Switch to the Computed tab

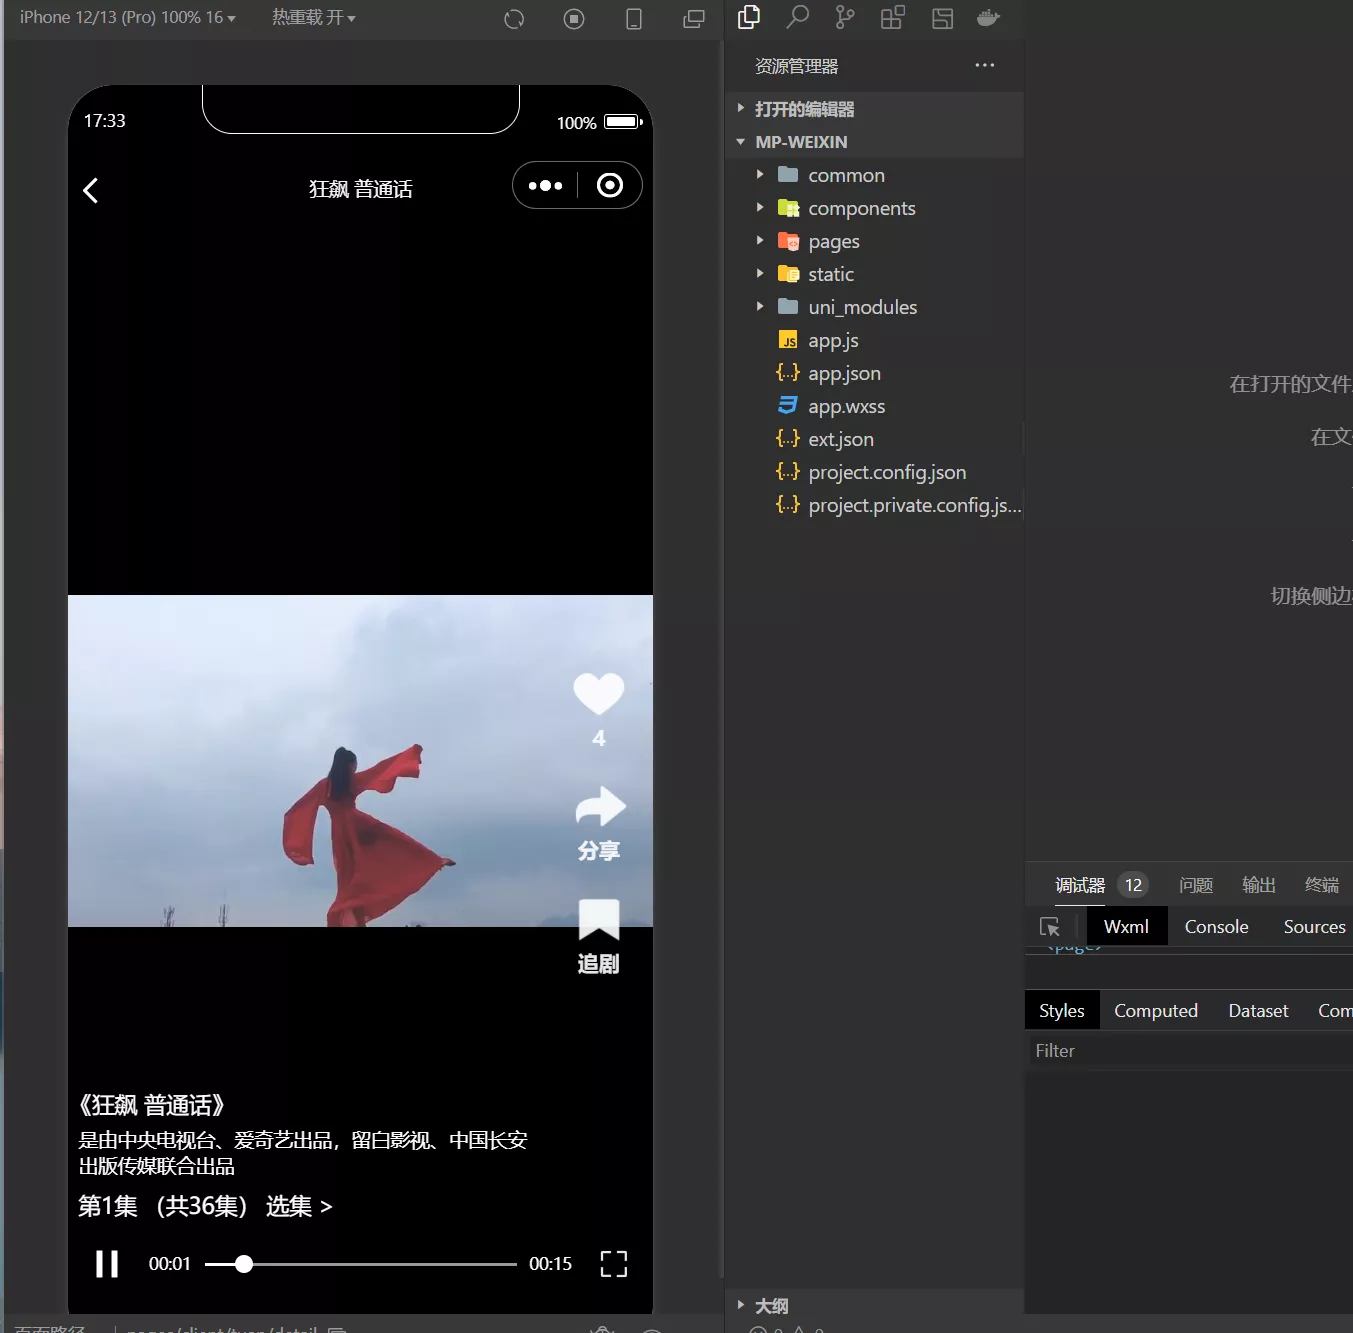[1155, 1011]
